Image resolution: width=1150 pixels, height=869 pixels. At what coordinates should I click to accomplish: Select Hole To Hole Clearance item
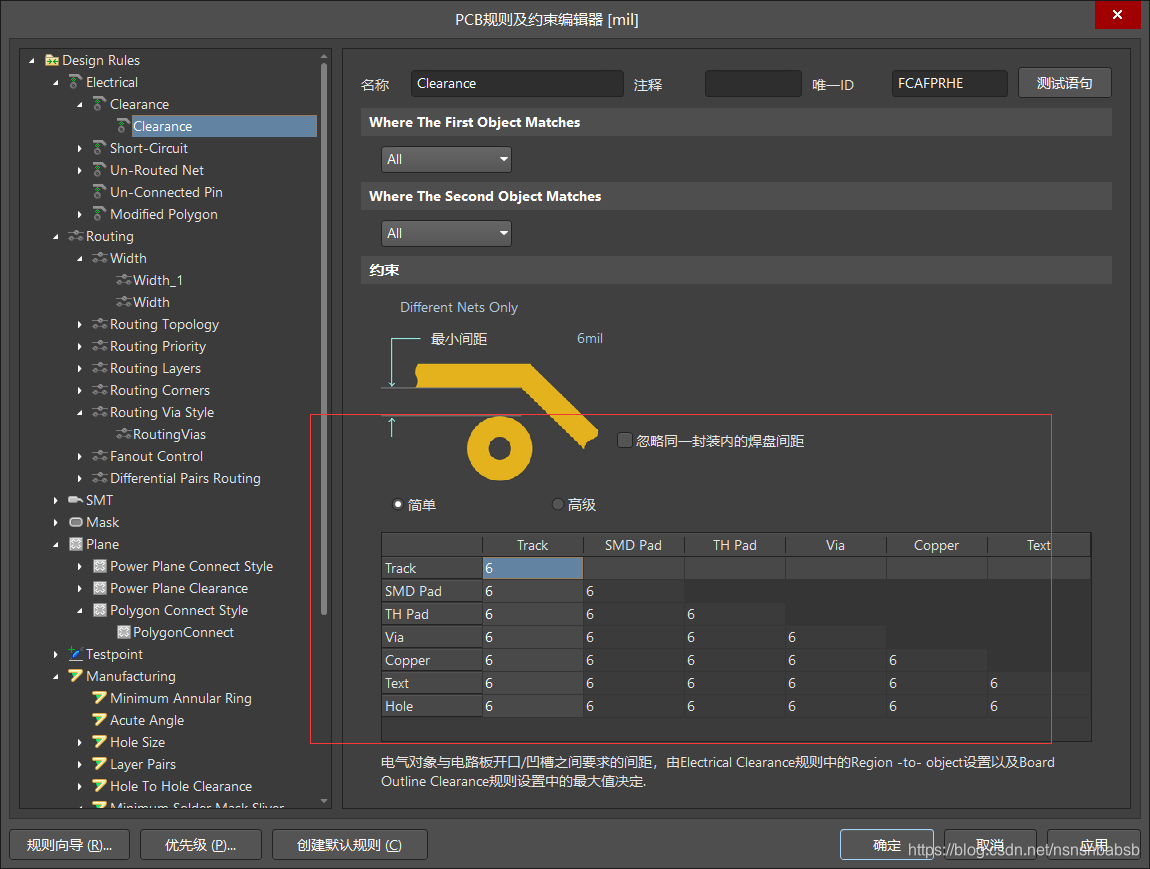coord(181,786)
